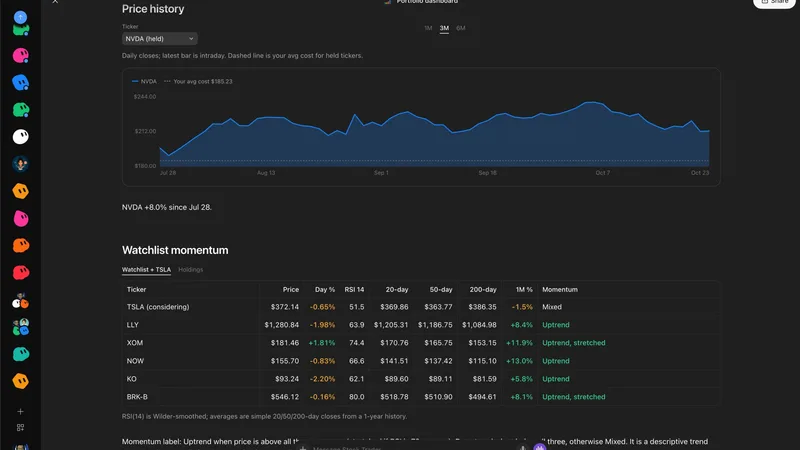Select the white blob avatar in sidebar
Viewport: 800px width, 450px height.
pos(20,137)
